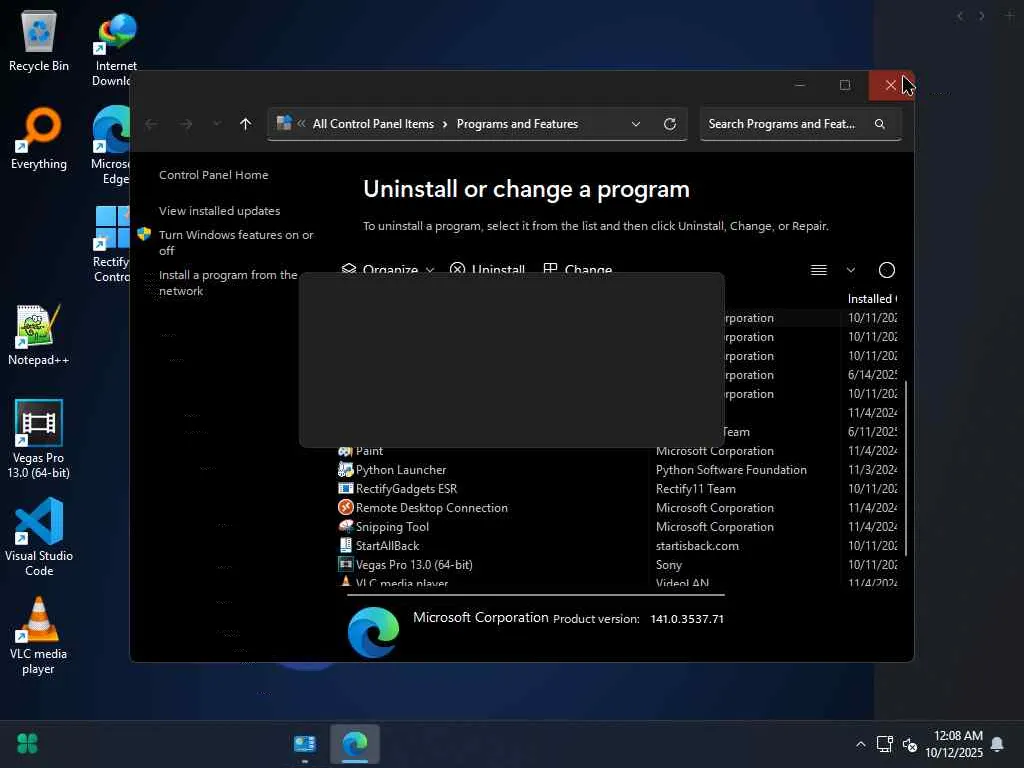Open notifications bell icon
Viewport: 1024px width, 768px height.
point(997,744)
